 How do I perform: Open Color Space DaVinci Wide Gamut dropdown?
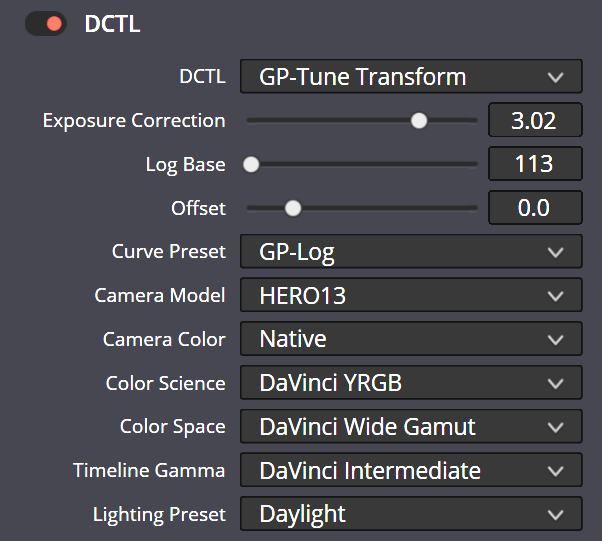click(x=411, y=427)
